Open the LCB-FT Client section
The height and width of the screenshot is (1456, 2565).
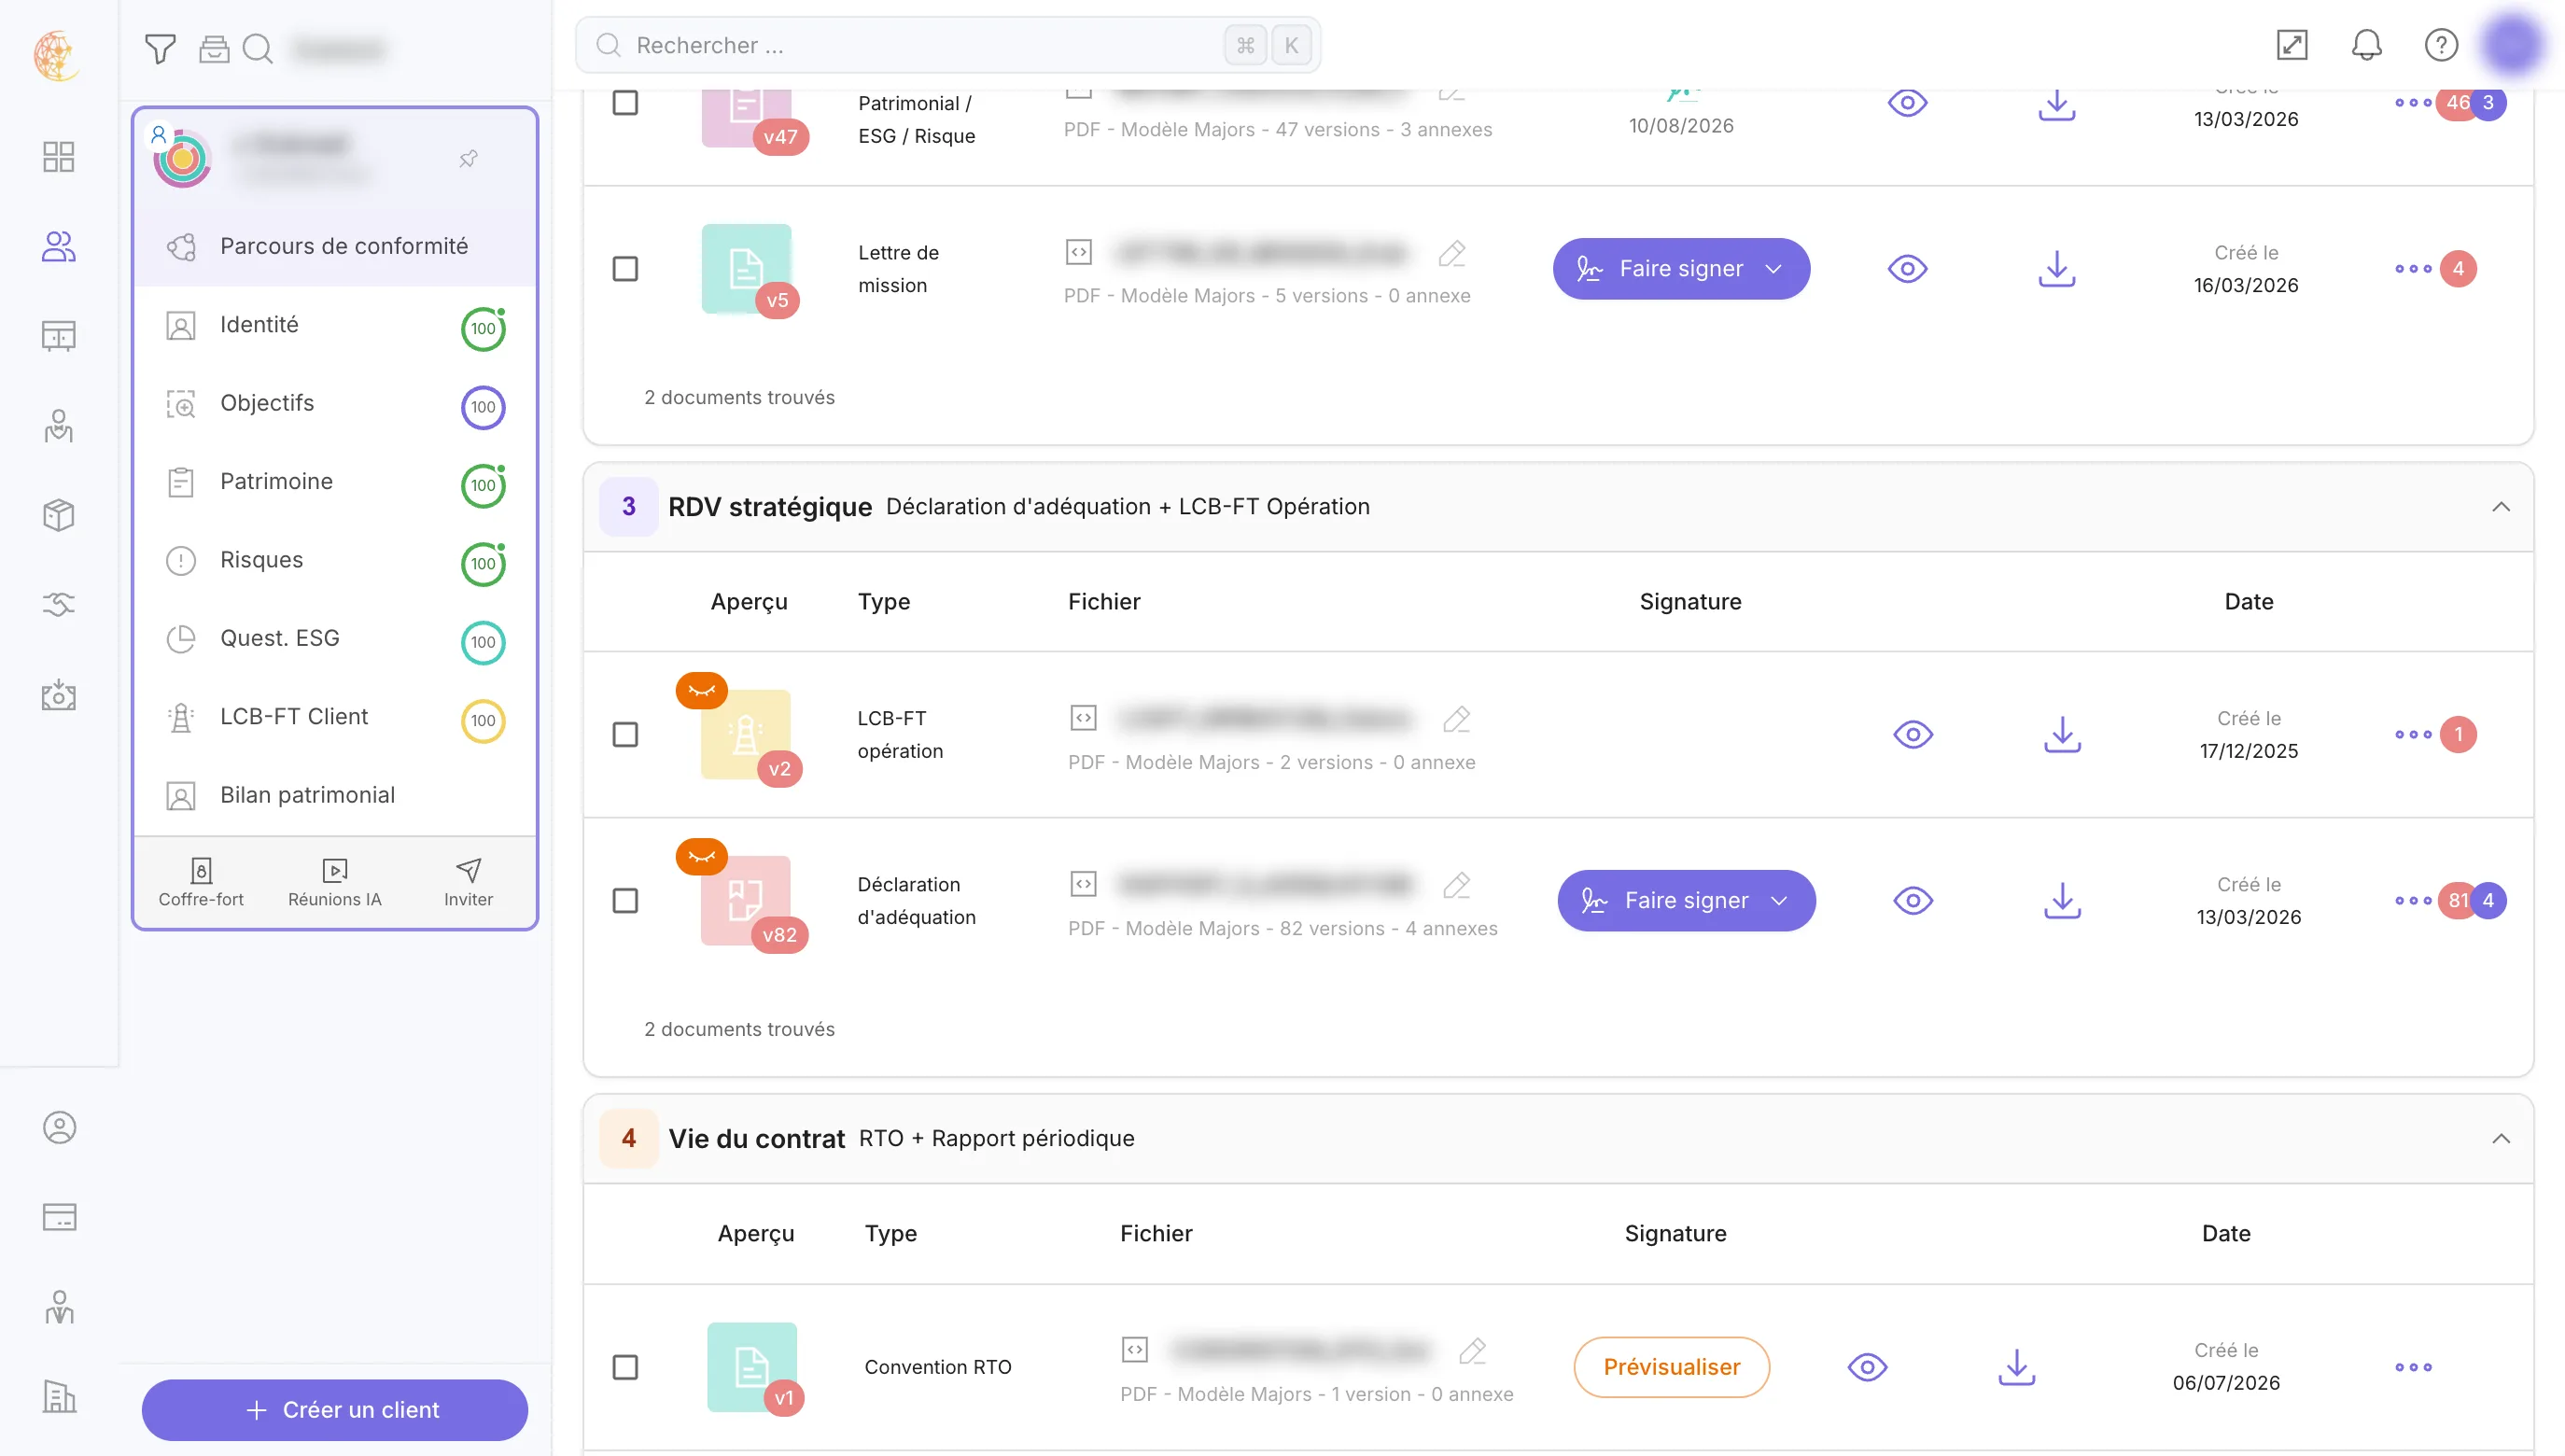(x=335, y=717)
